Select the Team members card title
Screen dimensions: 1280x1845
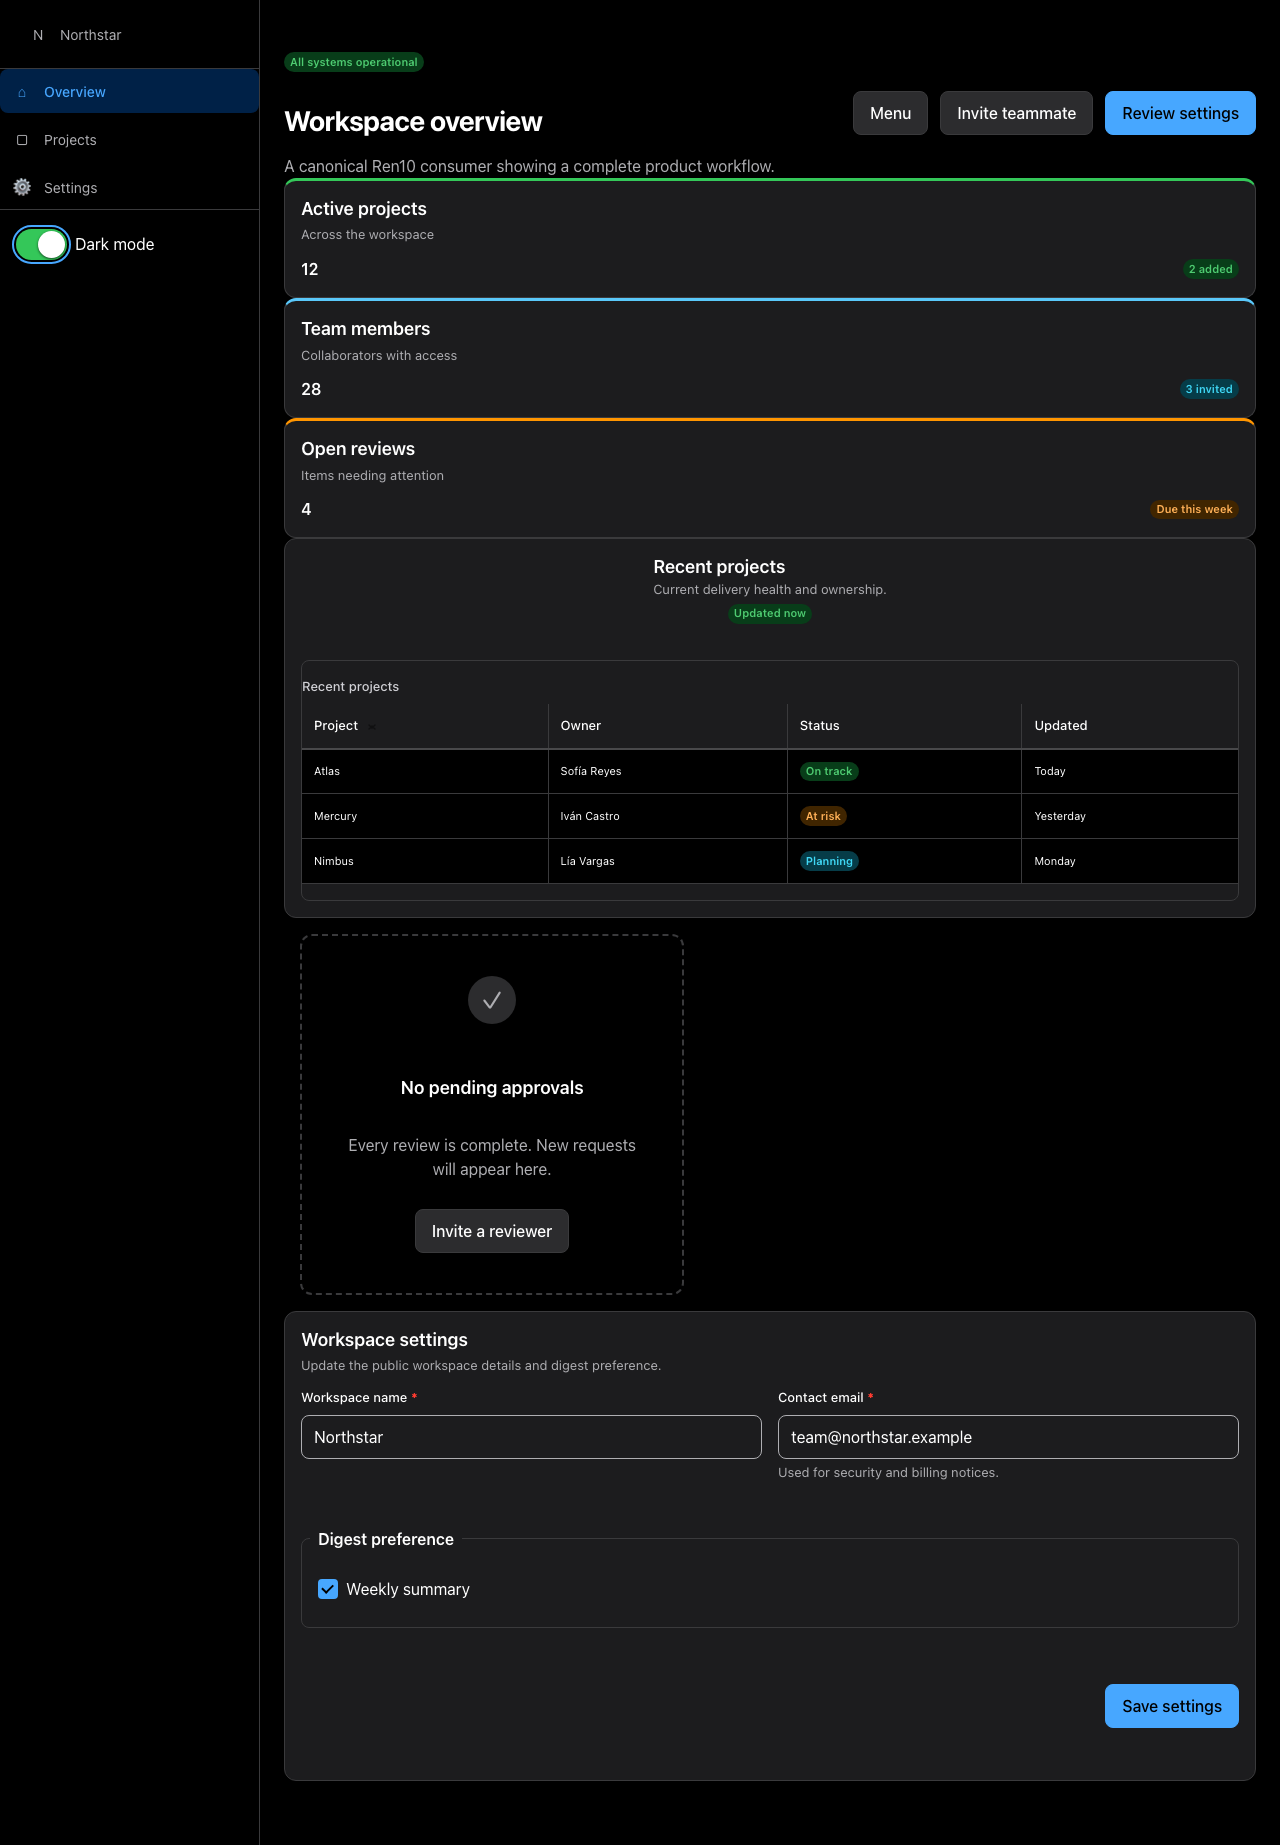(x=366, y=329)
